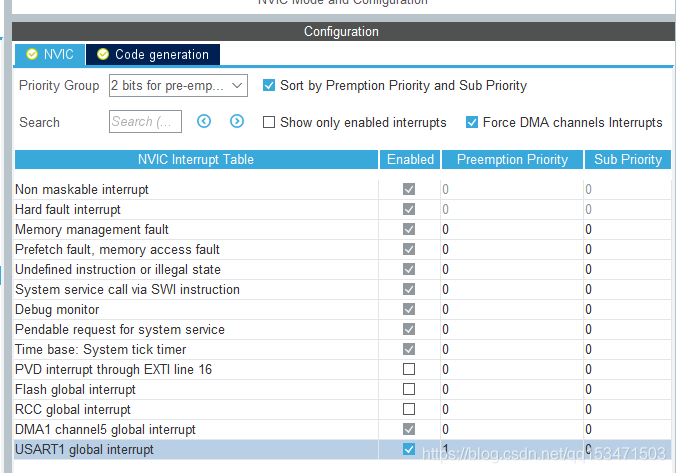Enable PVD interrupt through EXTI line 16
This screenshot has height=473, width=676.
click(409, 369)
